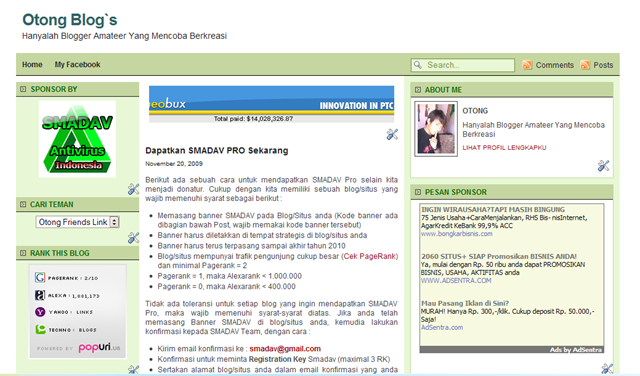
Task: Open WWW.ADSENTRA.COM link
Action: [x=456, y=280]
